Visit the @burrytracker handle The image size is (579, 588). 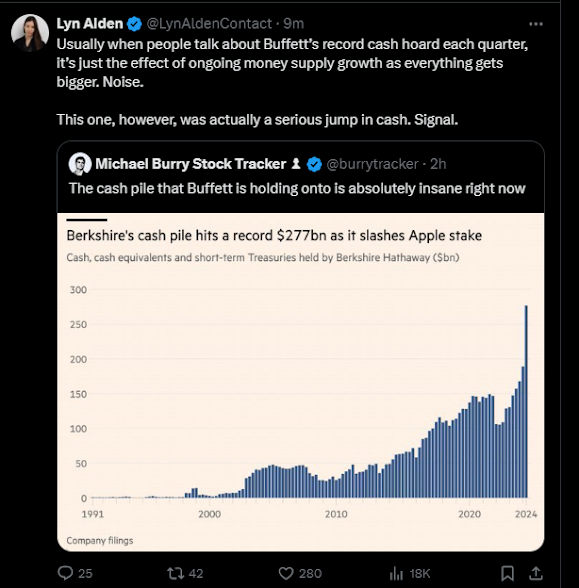(x=372, y=164)
